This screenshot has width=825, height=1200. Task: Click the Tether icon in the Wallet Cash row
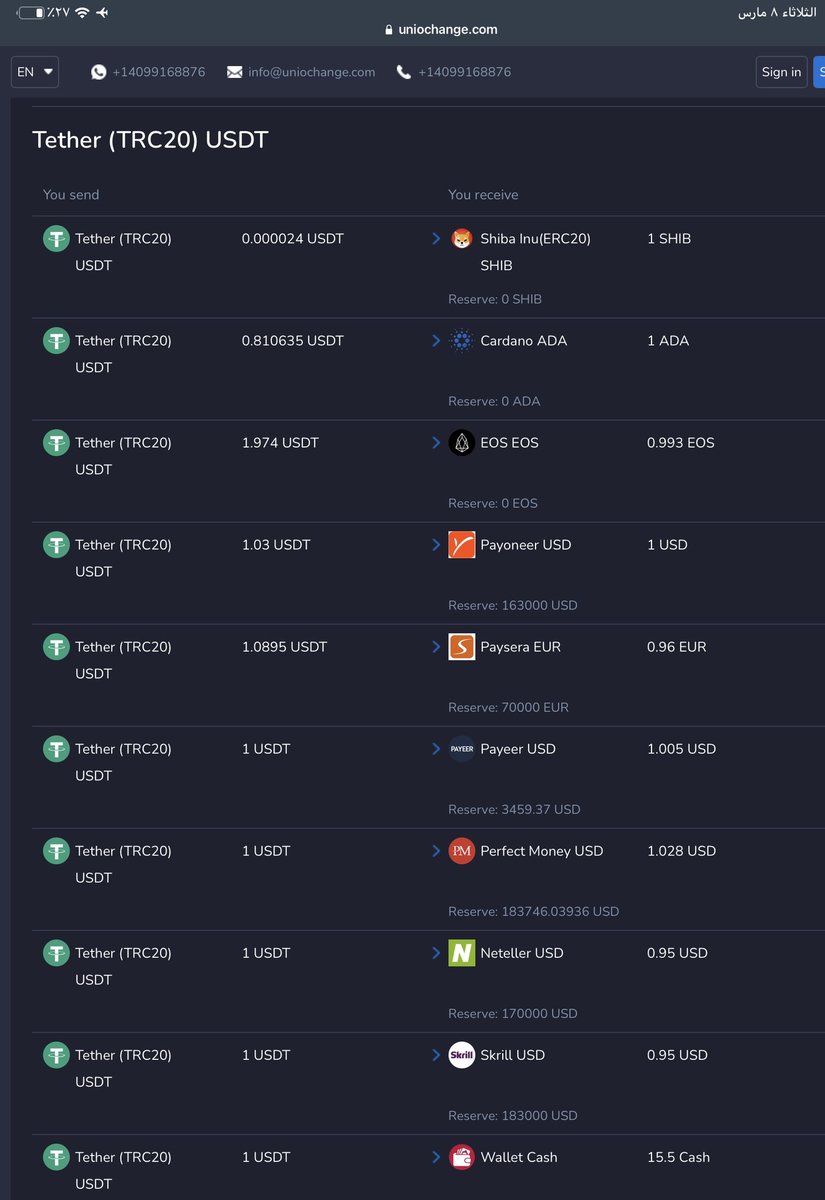(x=56, y=1157)
